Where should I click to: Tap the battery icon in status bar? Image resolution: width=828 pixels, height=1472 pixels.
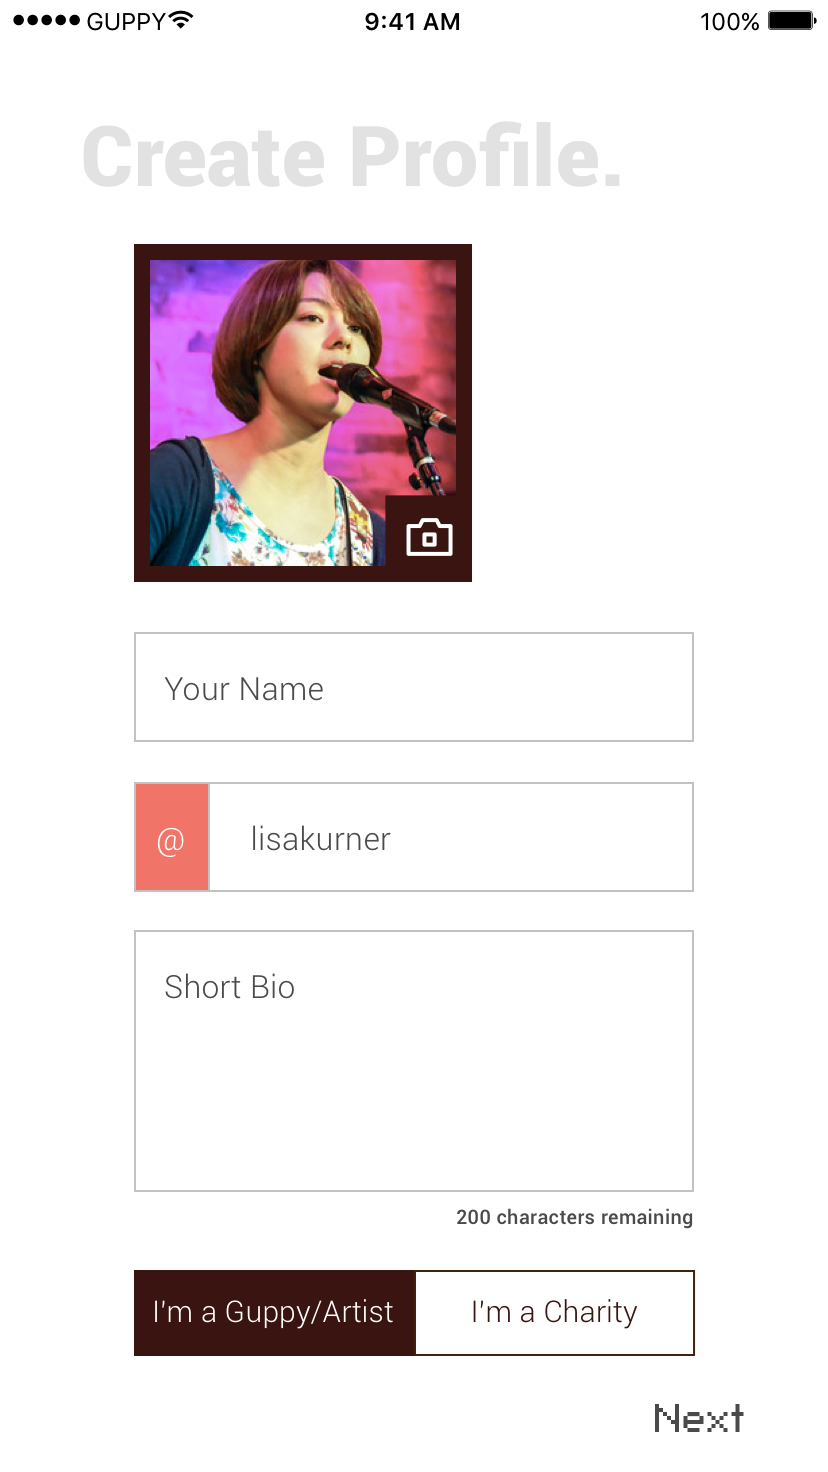click(x=792, y=21)
